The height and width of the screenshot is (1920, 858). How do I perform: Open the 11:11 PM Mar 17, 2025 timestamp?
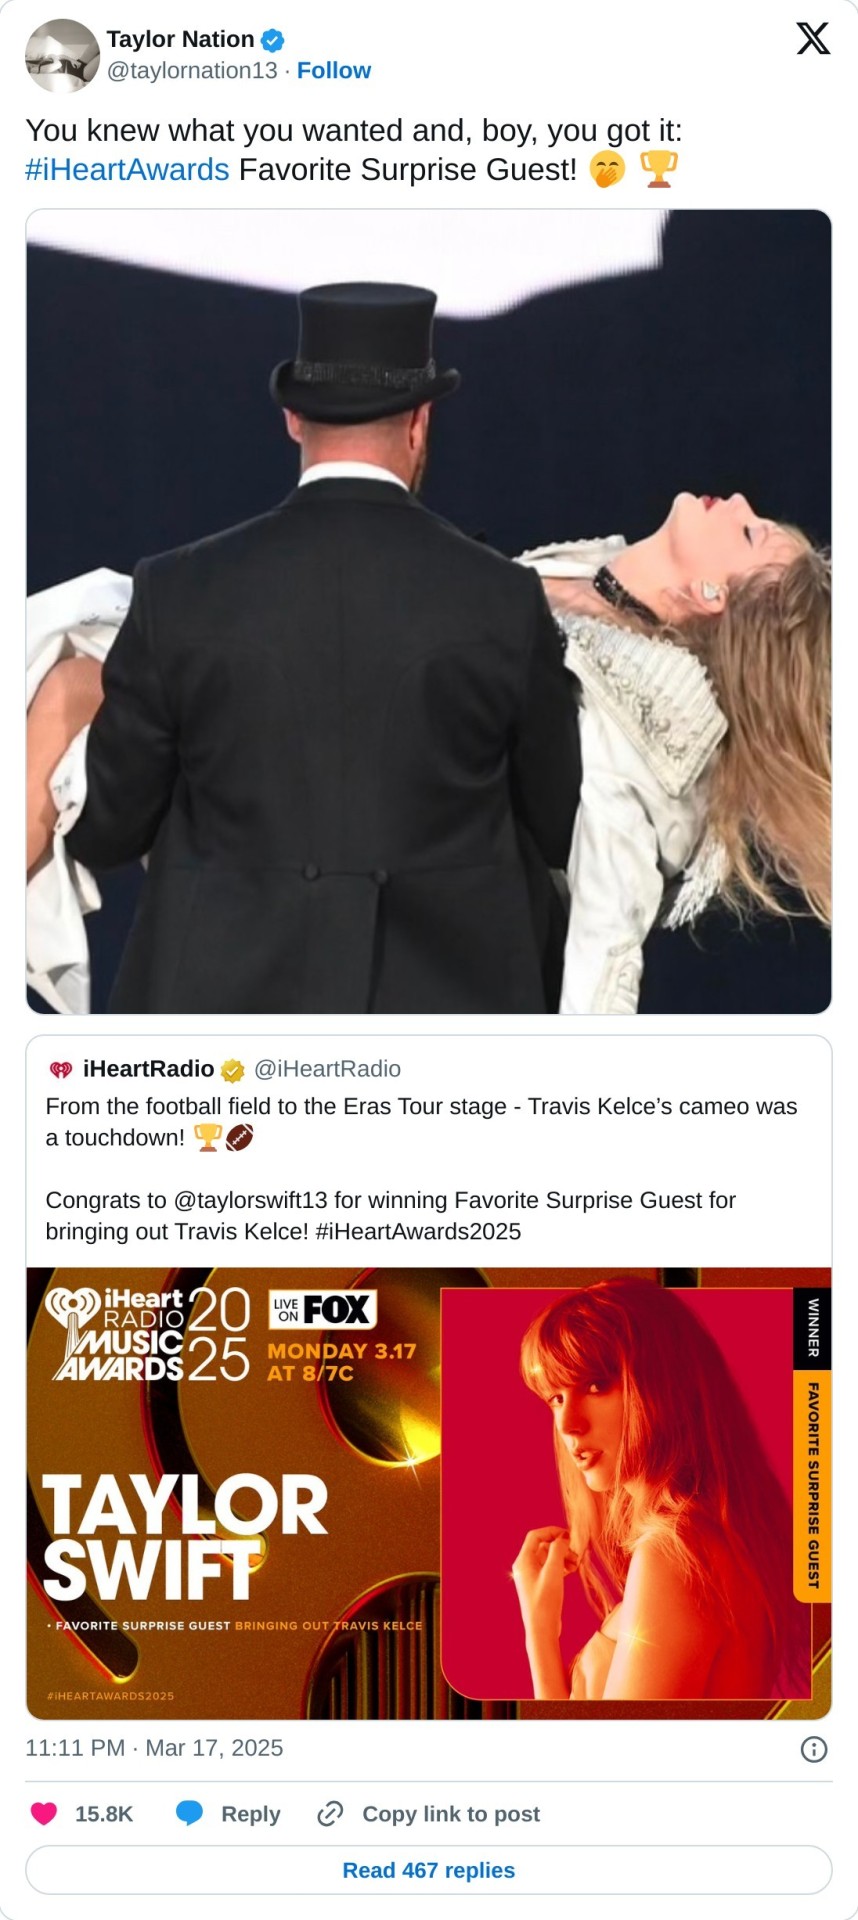pyautogui.click(x=154, y=1748)
